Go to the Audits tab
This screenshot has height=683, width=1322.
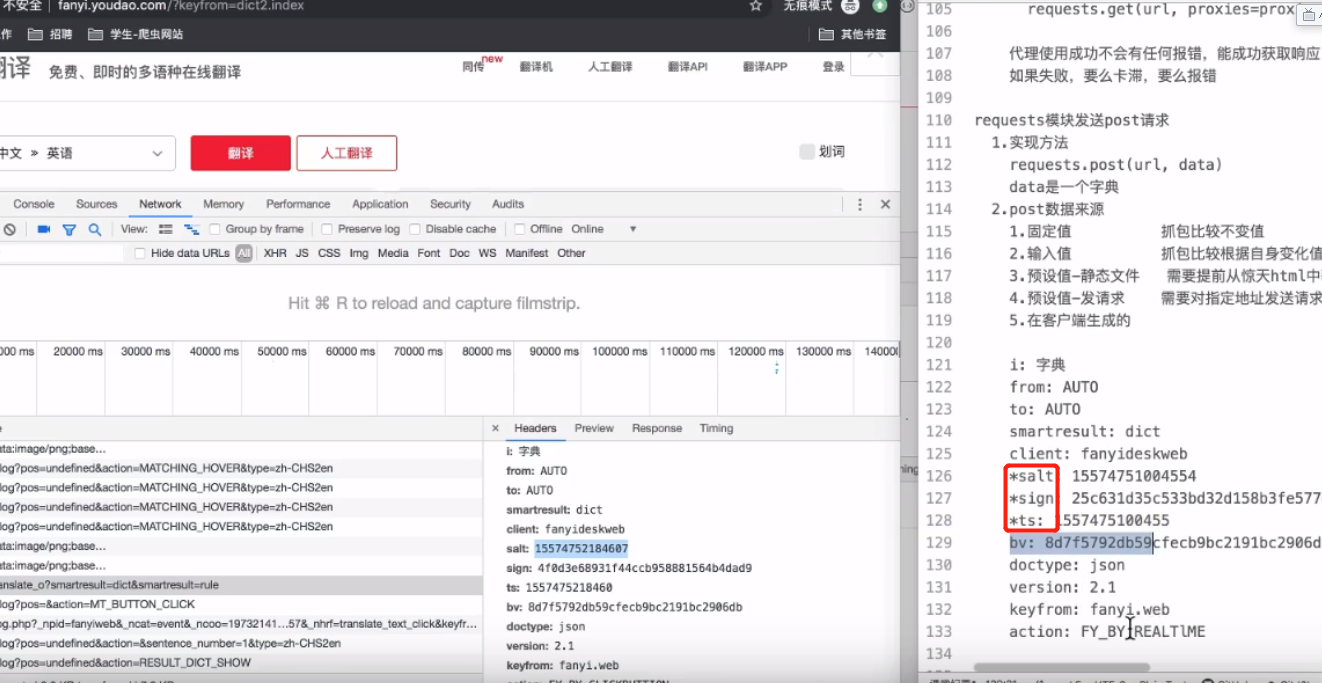click(508, 204)
